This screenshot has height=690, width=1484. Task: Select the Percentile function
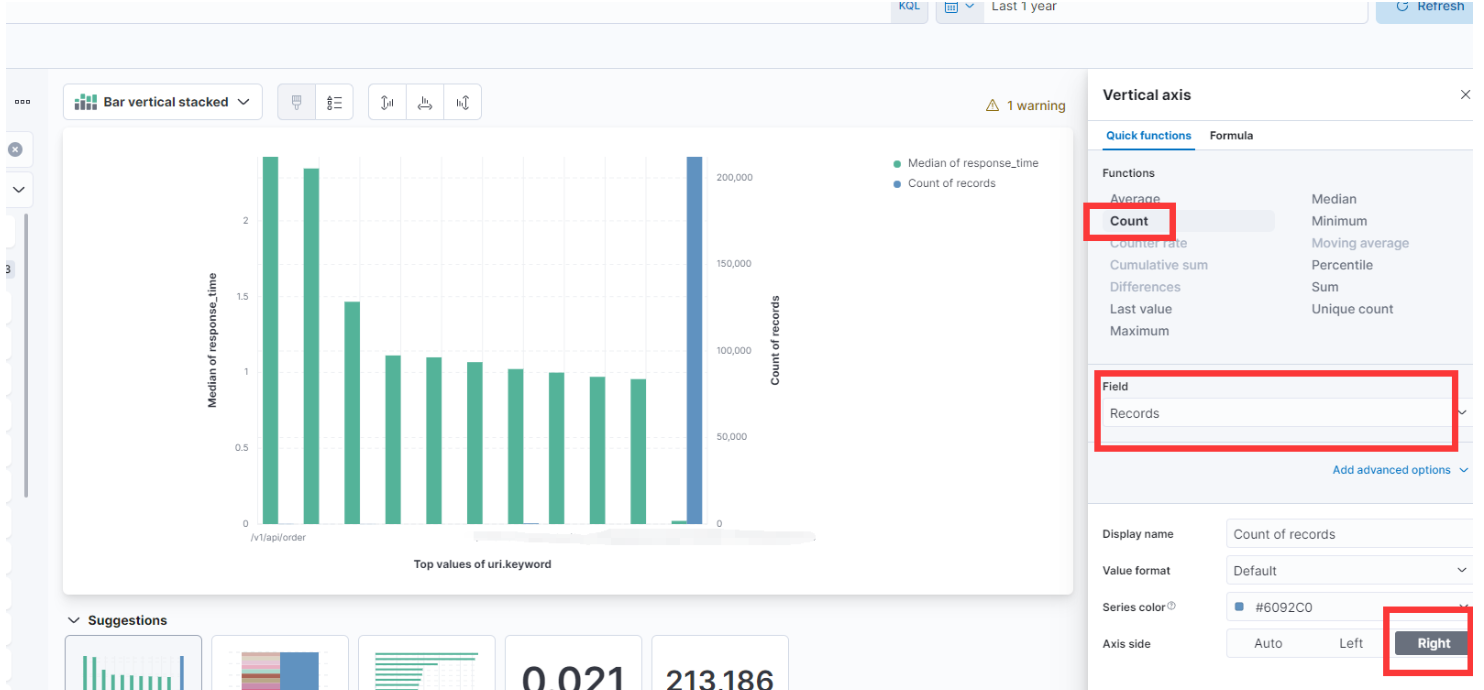pyautogui.click(x=1342, y=265)
